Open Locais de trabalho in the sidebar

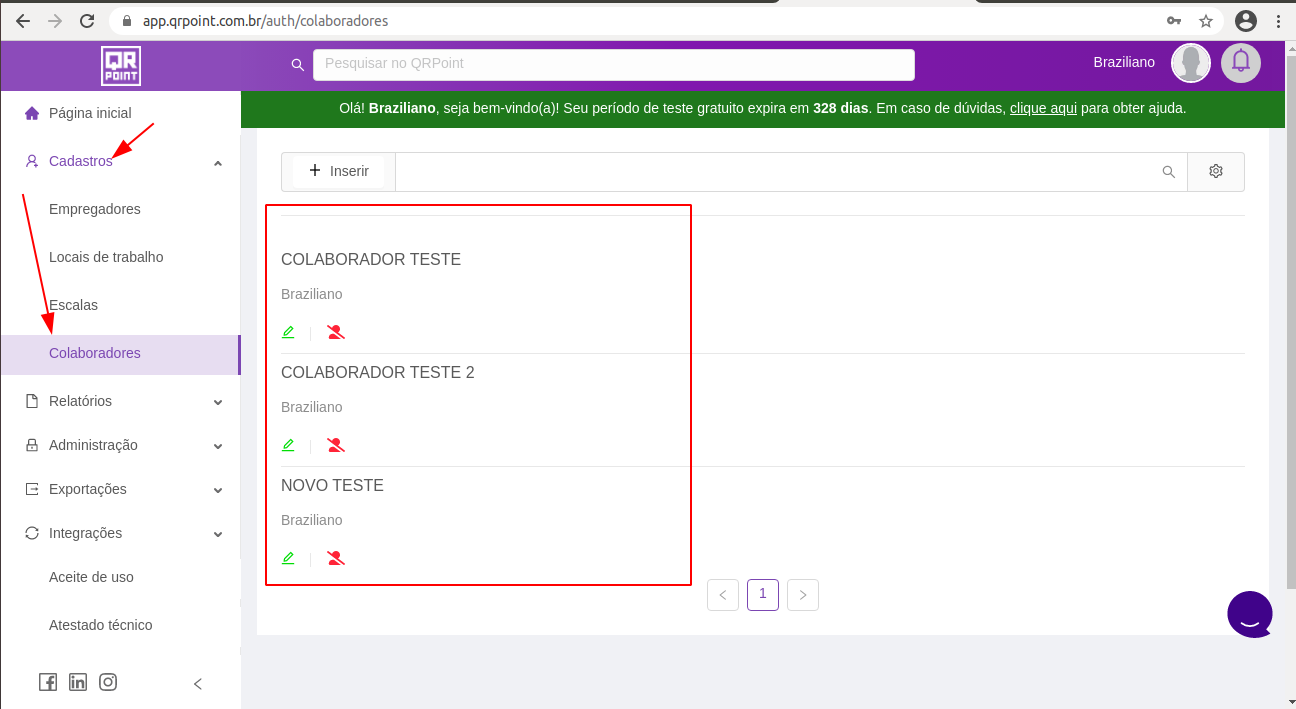click(106, 257)
